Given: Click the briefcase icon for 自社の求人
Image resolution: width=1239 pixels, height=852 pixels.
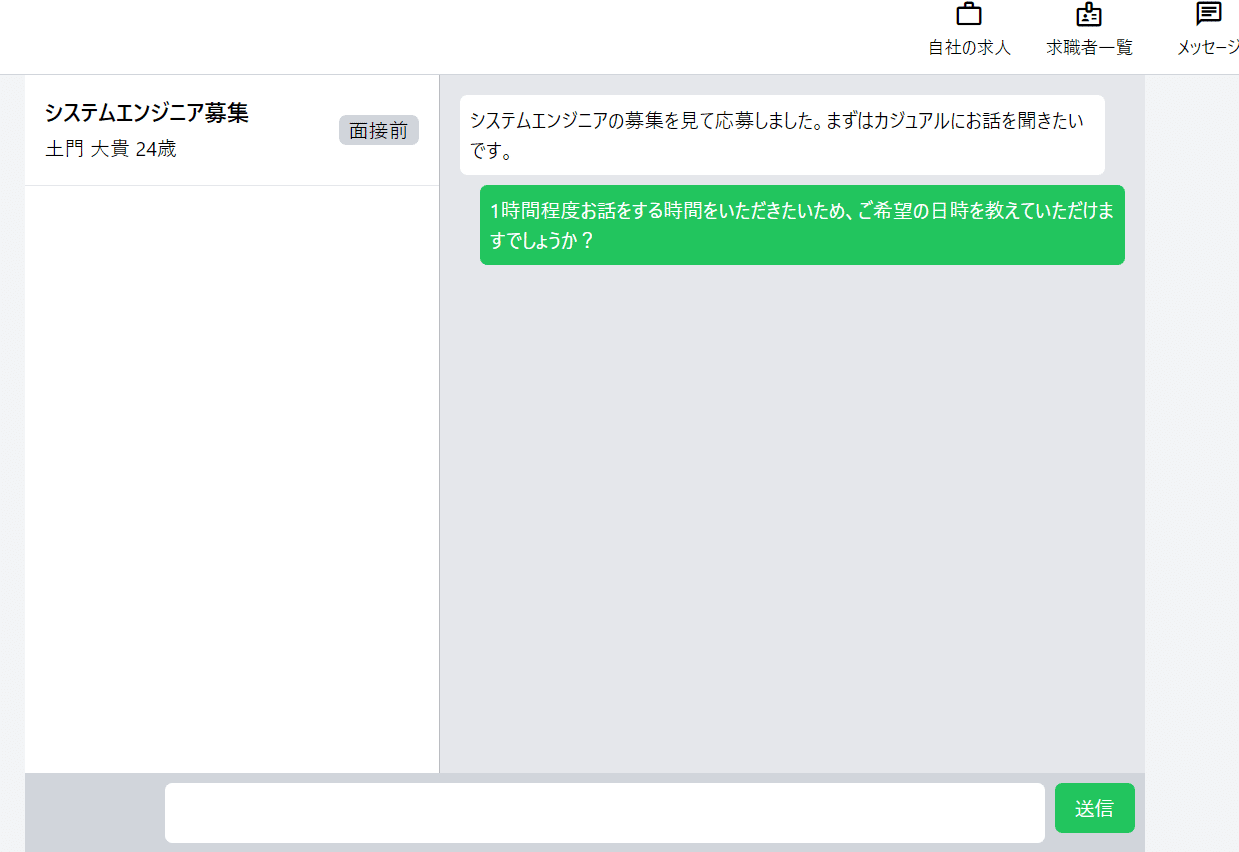Looking at the screenshot, I should pos(969,15).
